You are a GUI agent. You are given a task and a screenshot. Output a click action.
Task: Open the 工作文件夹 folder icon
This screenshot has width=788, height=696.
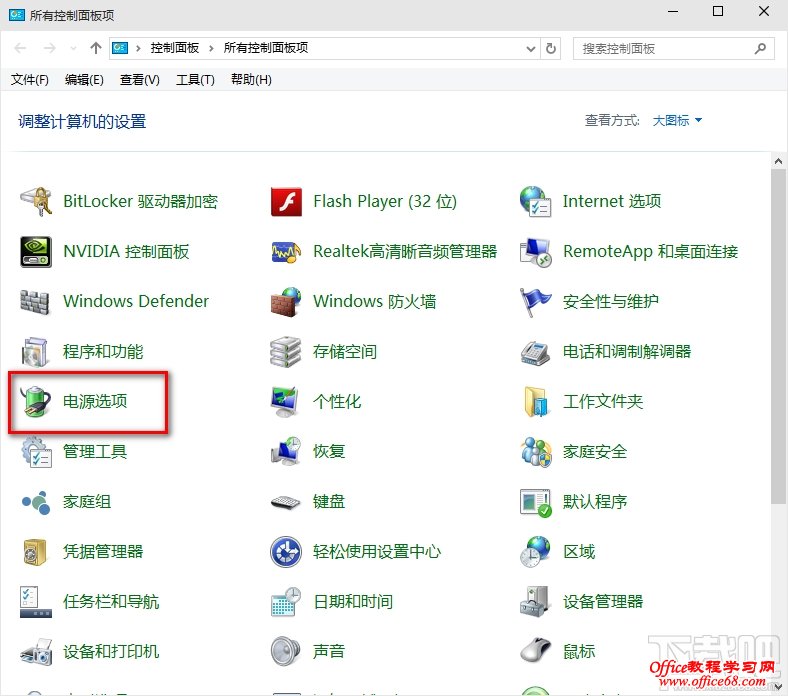click(x=535, y=402)
